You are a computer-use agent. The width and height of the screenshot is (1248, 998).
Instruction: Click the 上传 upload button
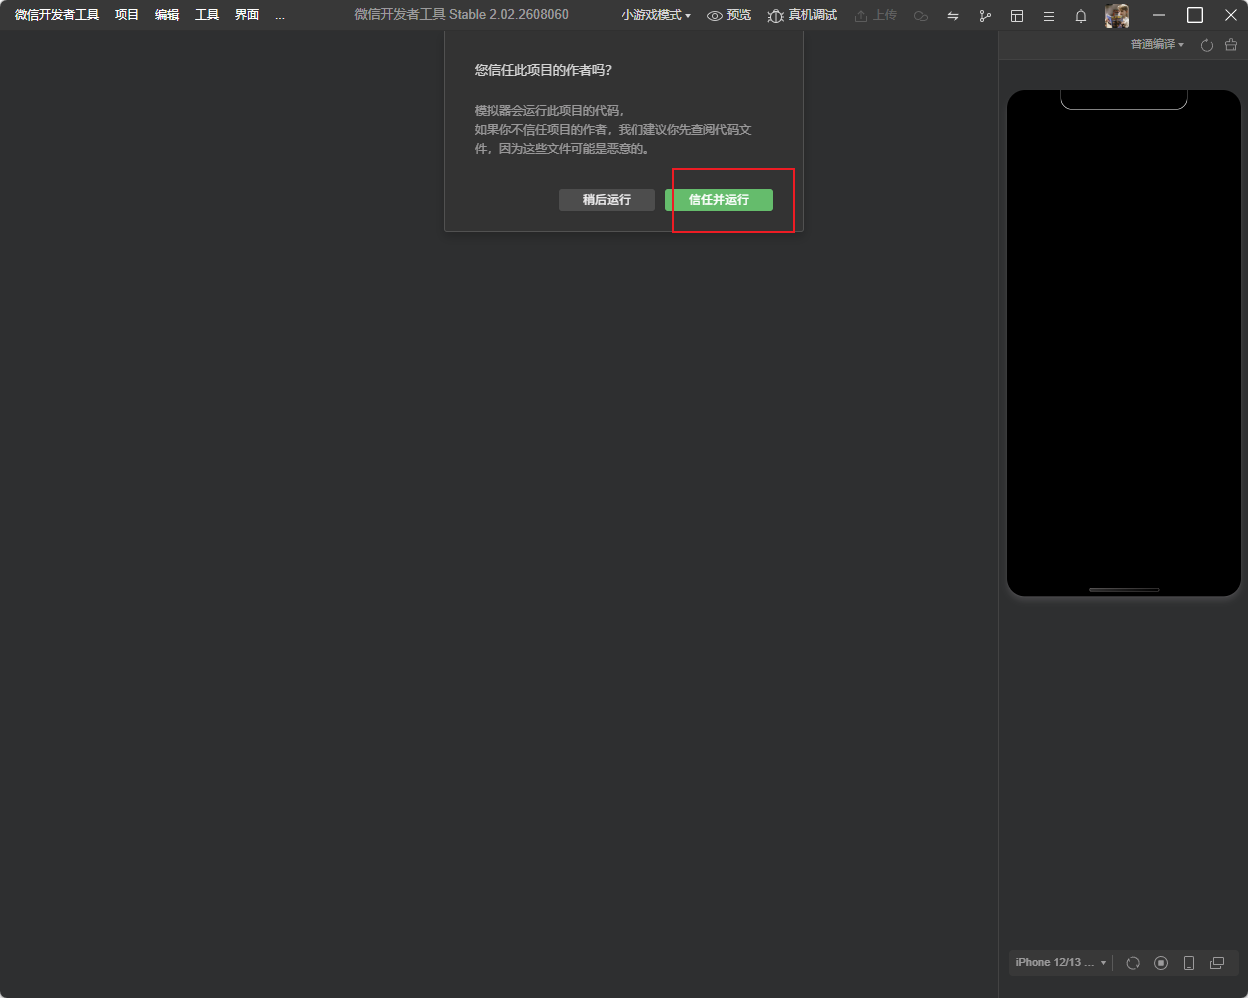click(x=876, y=15)
